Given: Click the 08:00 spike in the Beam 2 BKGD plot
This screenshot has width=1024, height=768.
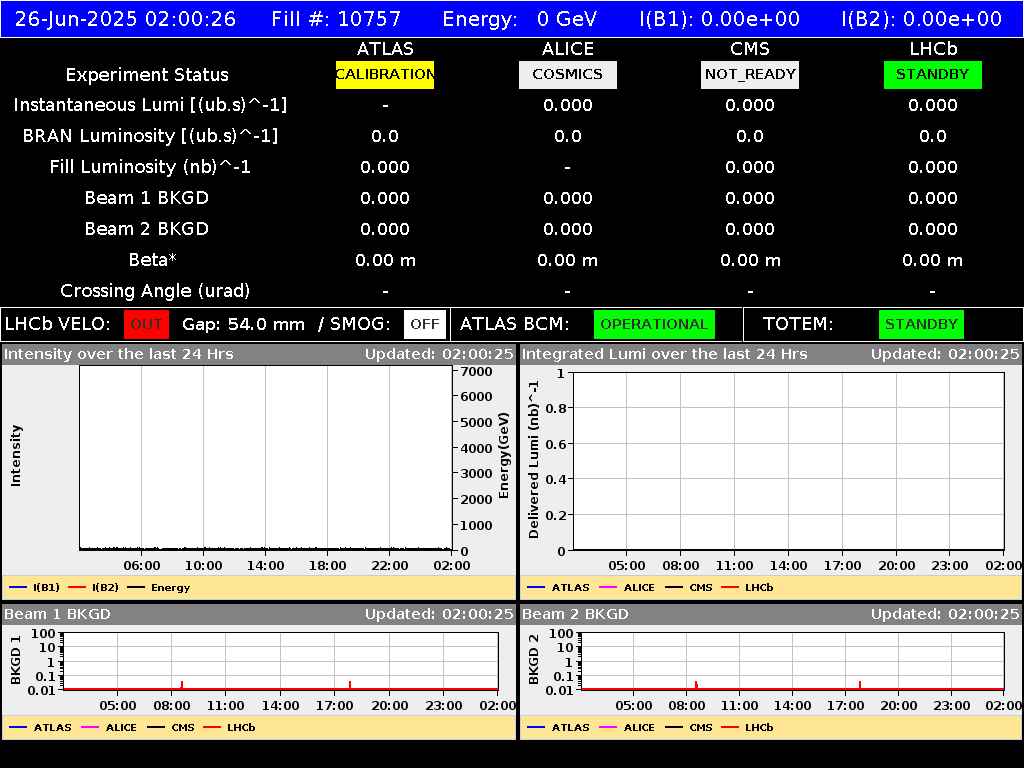Looking at the screenshot, I should [x=696, y=684].
